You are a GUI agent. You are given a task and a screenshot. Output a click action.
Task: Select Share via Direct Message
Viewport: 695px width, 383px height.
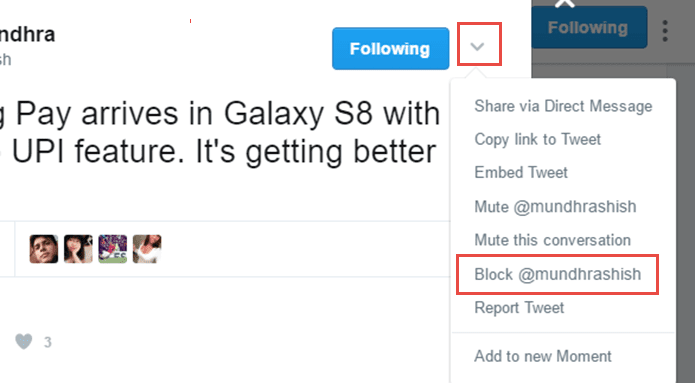(x=563, y=106)
